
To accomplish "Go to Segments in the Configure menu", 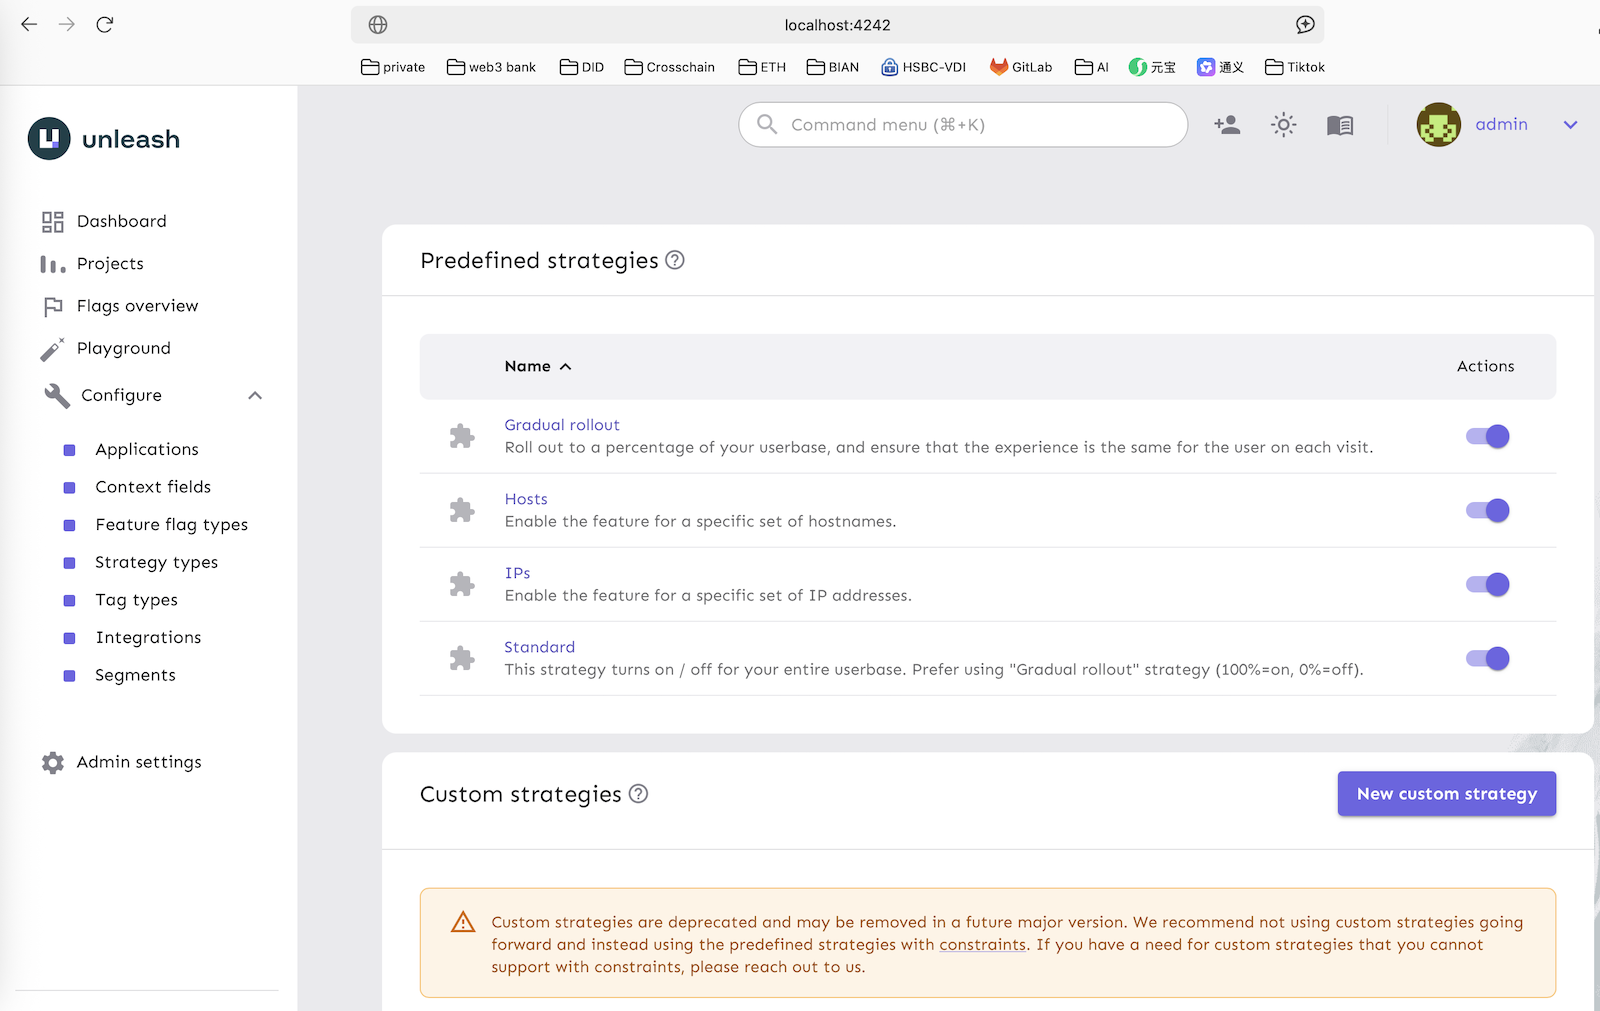I will click(135, 676).
